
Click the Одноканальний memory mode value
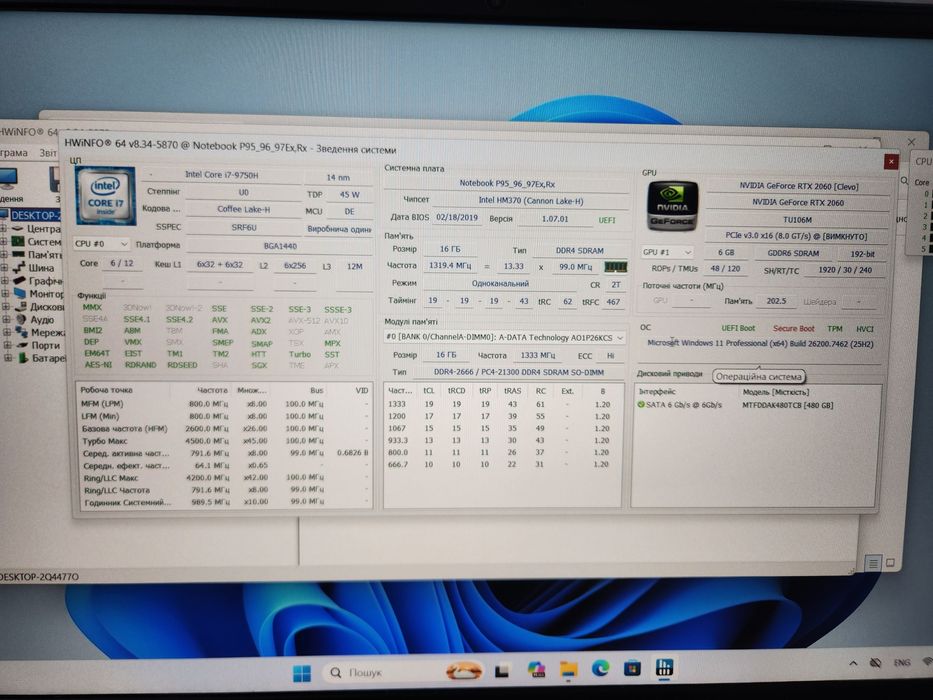point(500,284)
